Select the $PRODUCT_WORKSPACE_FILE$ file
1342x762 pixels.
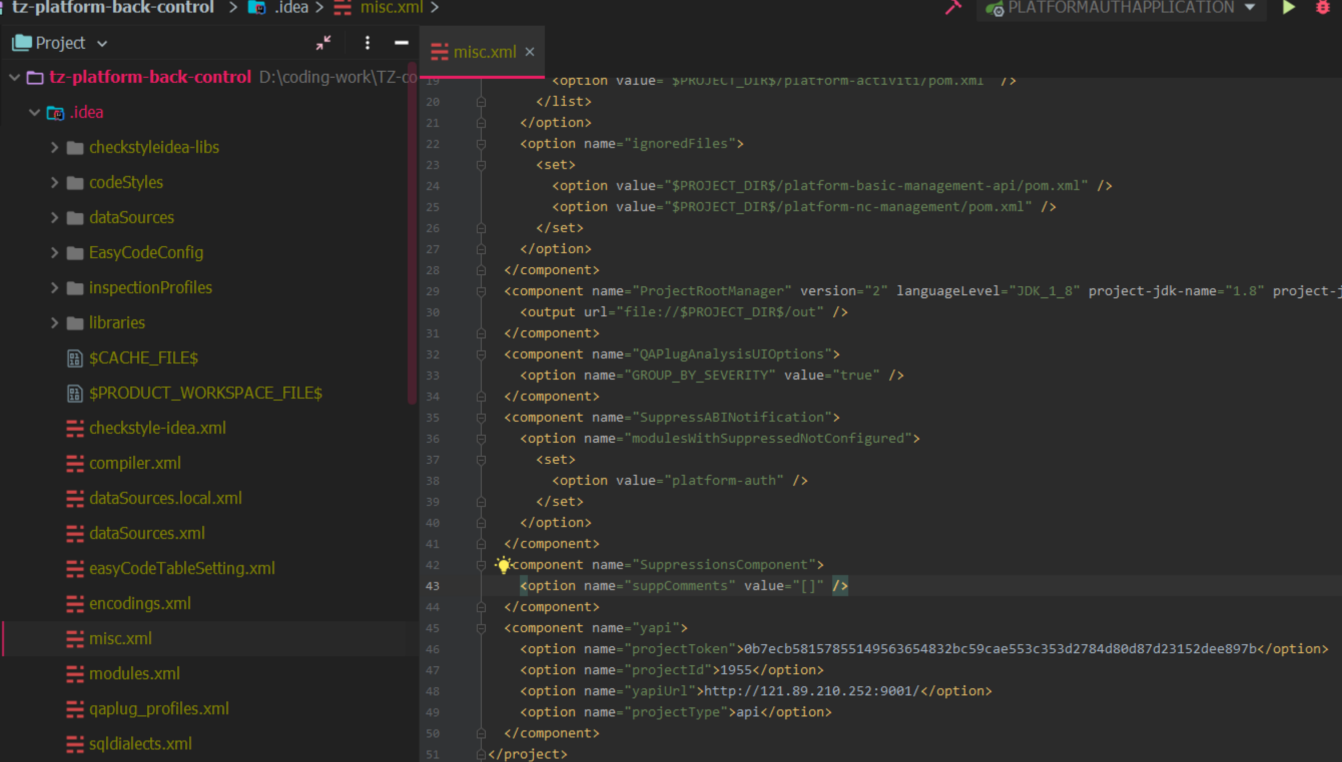click(205, 392)
